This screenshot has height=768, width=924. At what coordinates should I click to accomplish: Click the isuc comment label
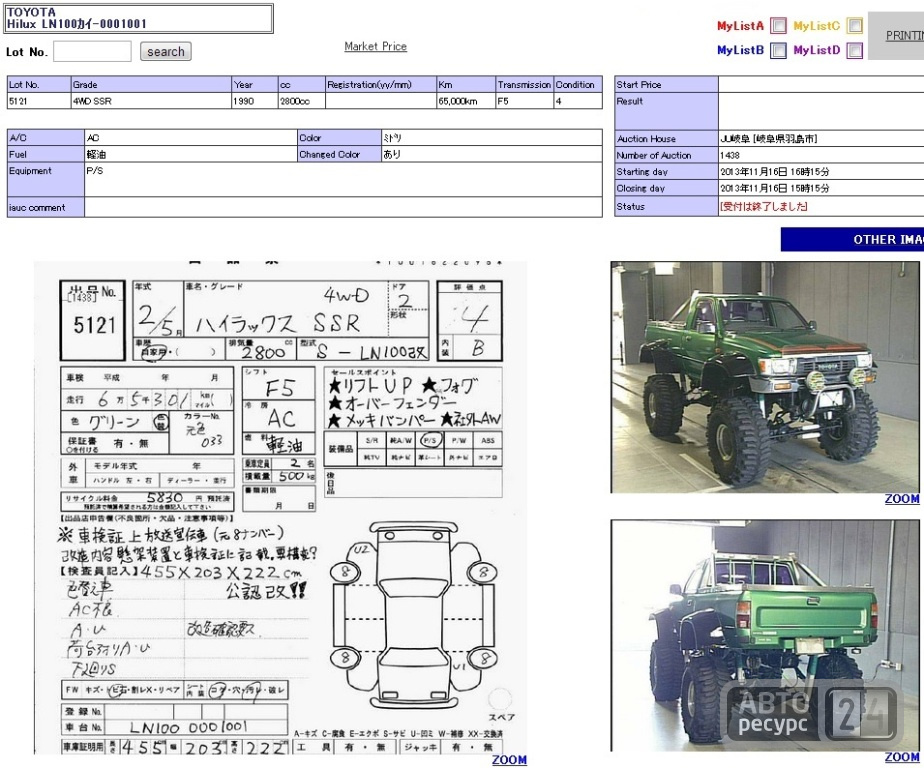pos(45,207)
